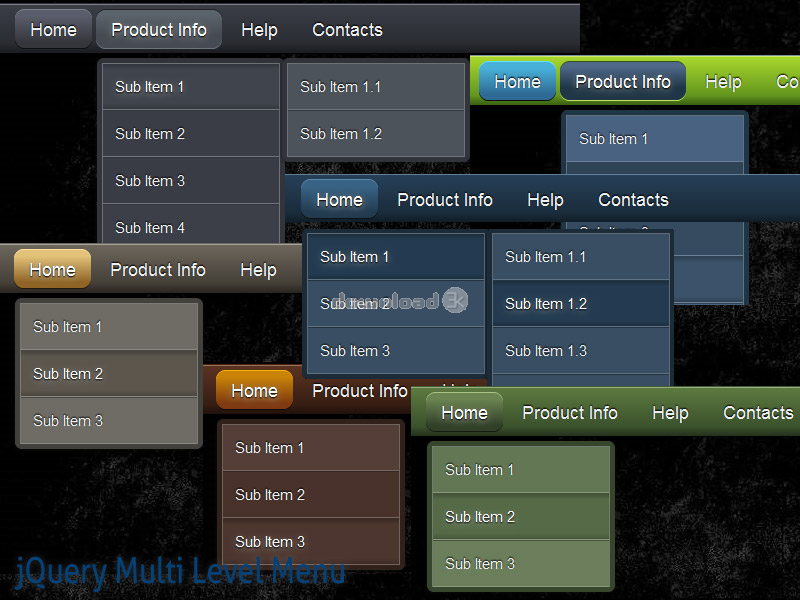Choose Sub Item 1 in brown dropdown
This screenshot has width=800, height=600.
point(311,447)
